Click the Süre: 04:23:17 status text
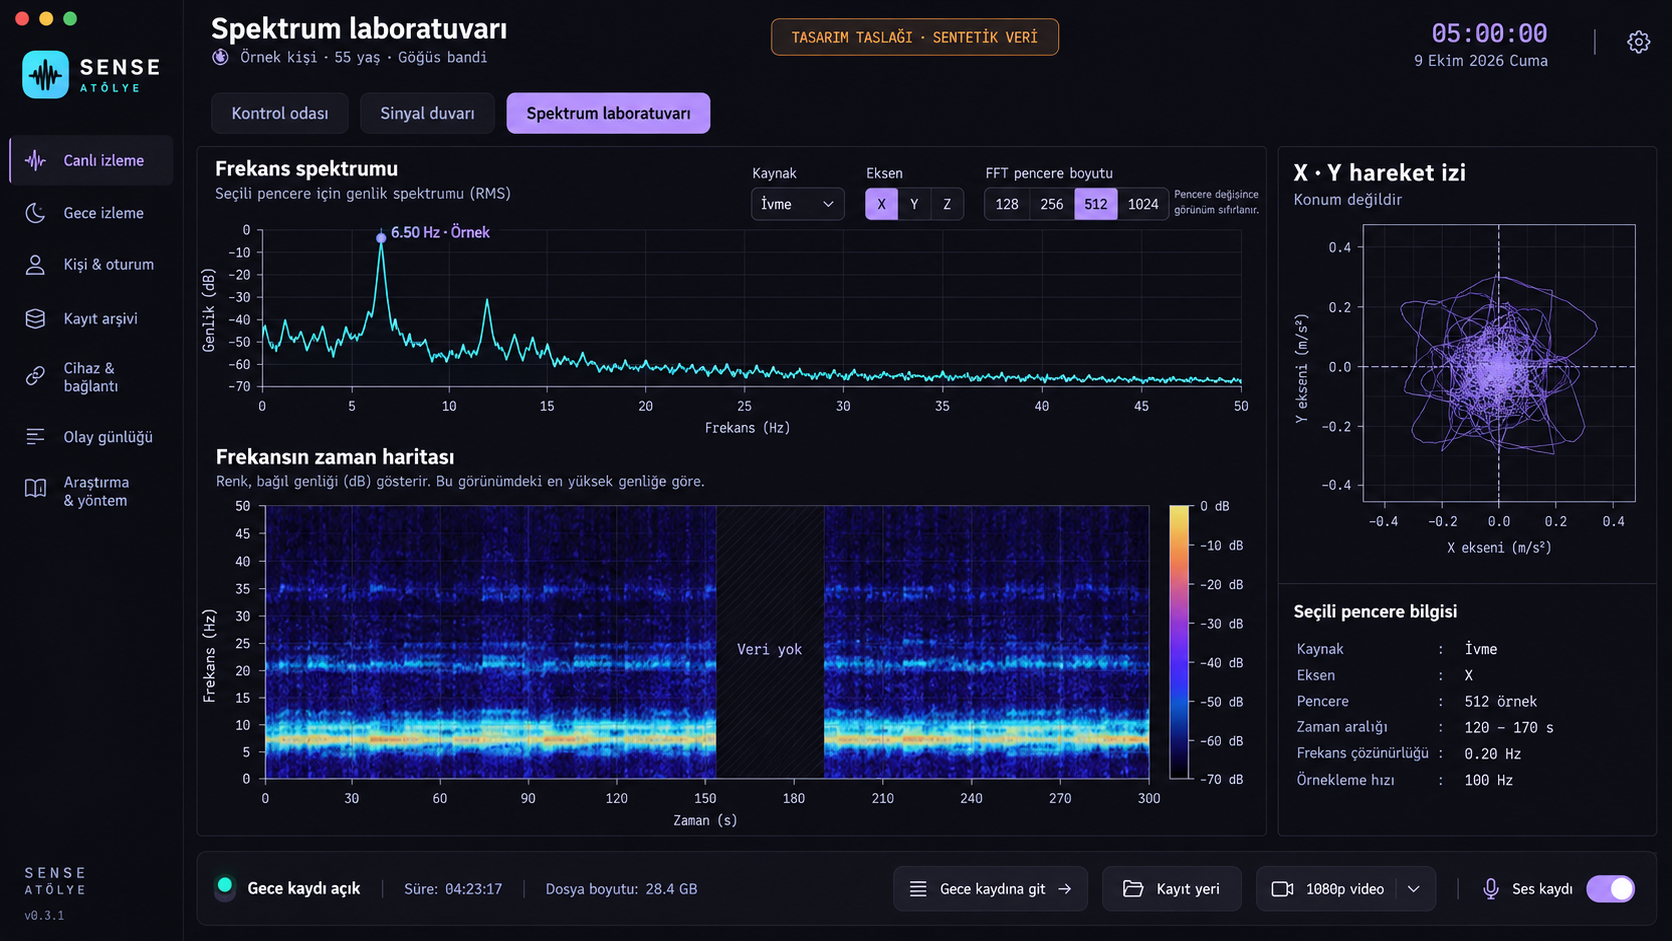Screen dimensions: 1672x941 click(x=453, y=889)
